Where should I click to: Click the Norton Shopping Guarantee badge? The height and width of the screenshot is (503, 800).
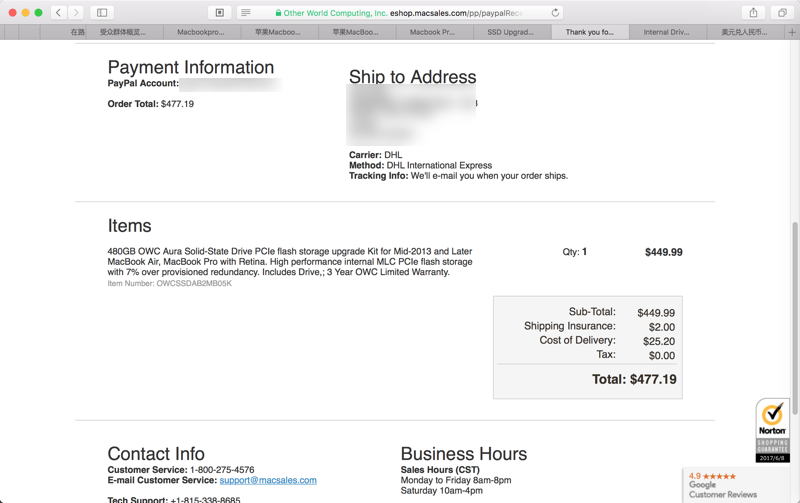[x=772, y=431]
